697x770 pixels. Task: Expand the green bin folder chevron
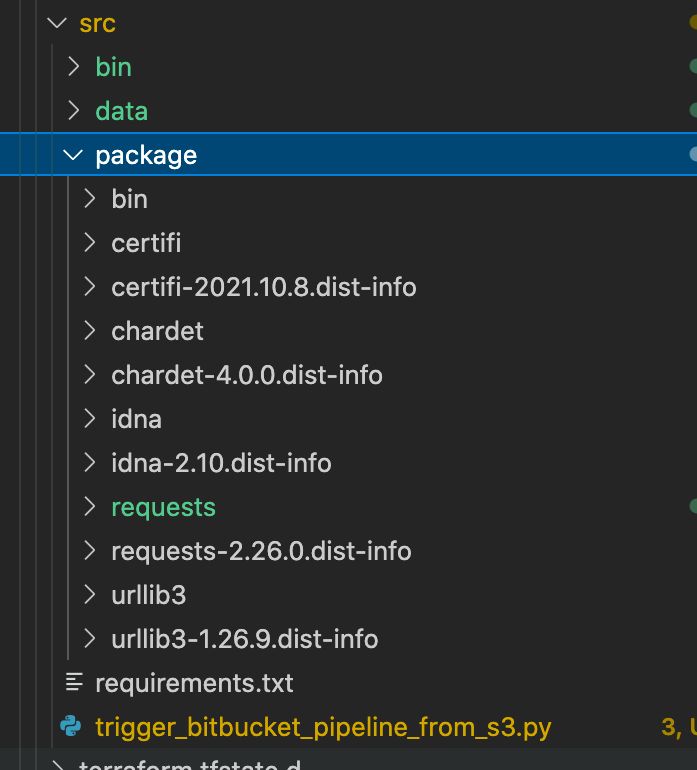[73, 67]
